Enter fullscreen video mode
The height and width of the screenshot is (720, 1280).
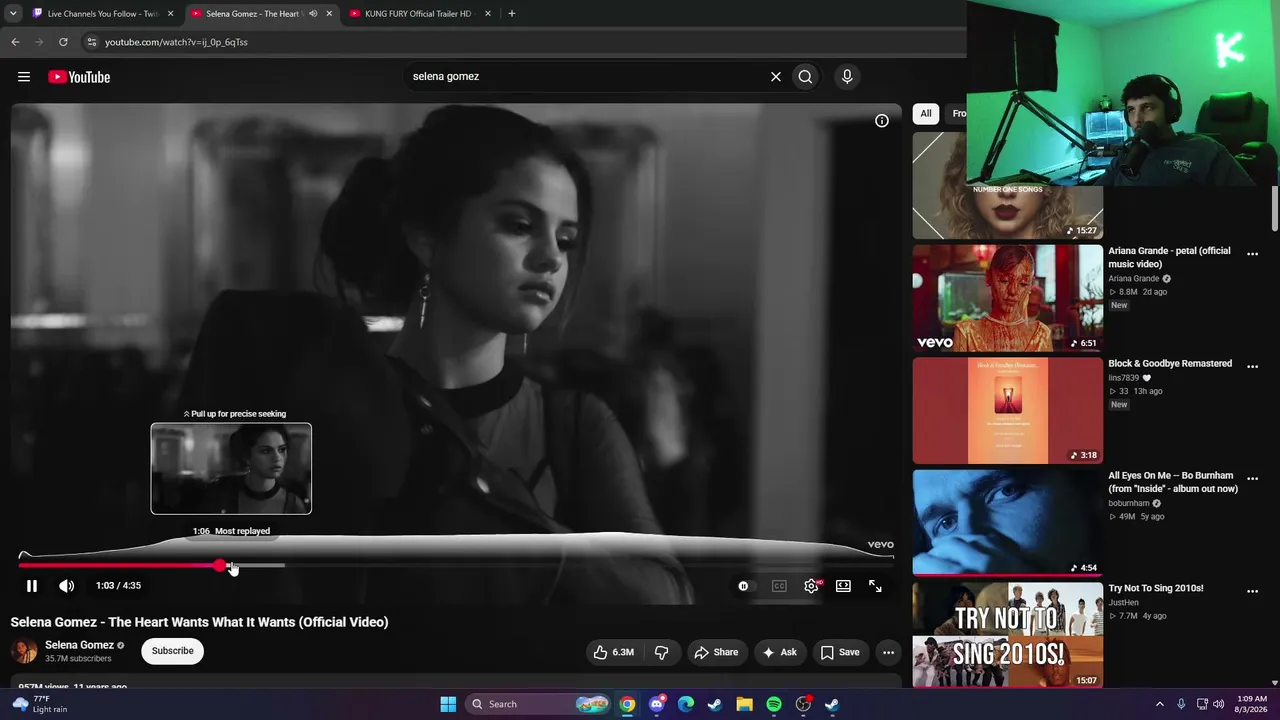tap(875, 586)
